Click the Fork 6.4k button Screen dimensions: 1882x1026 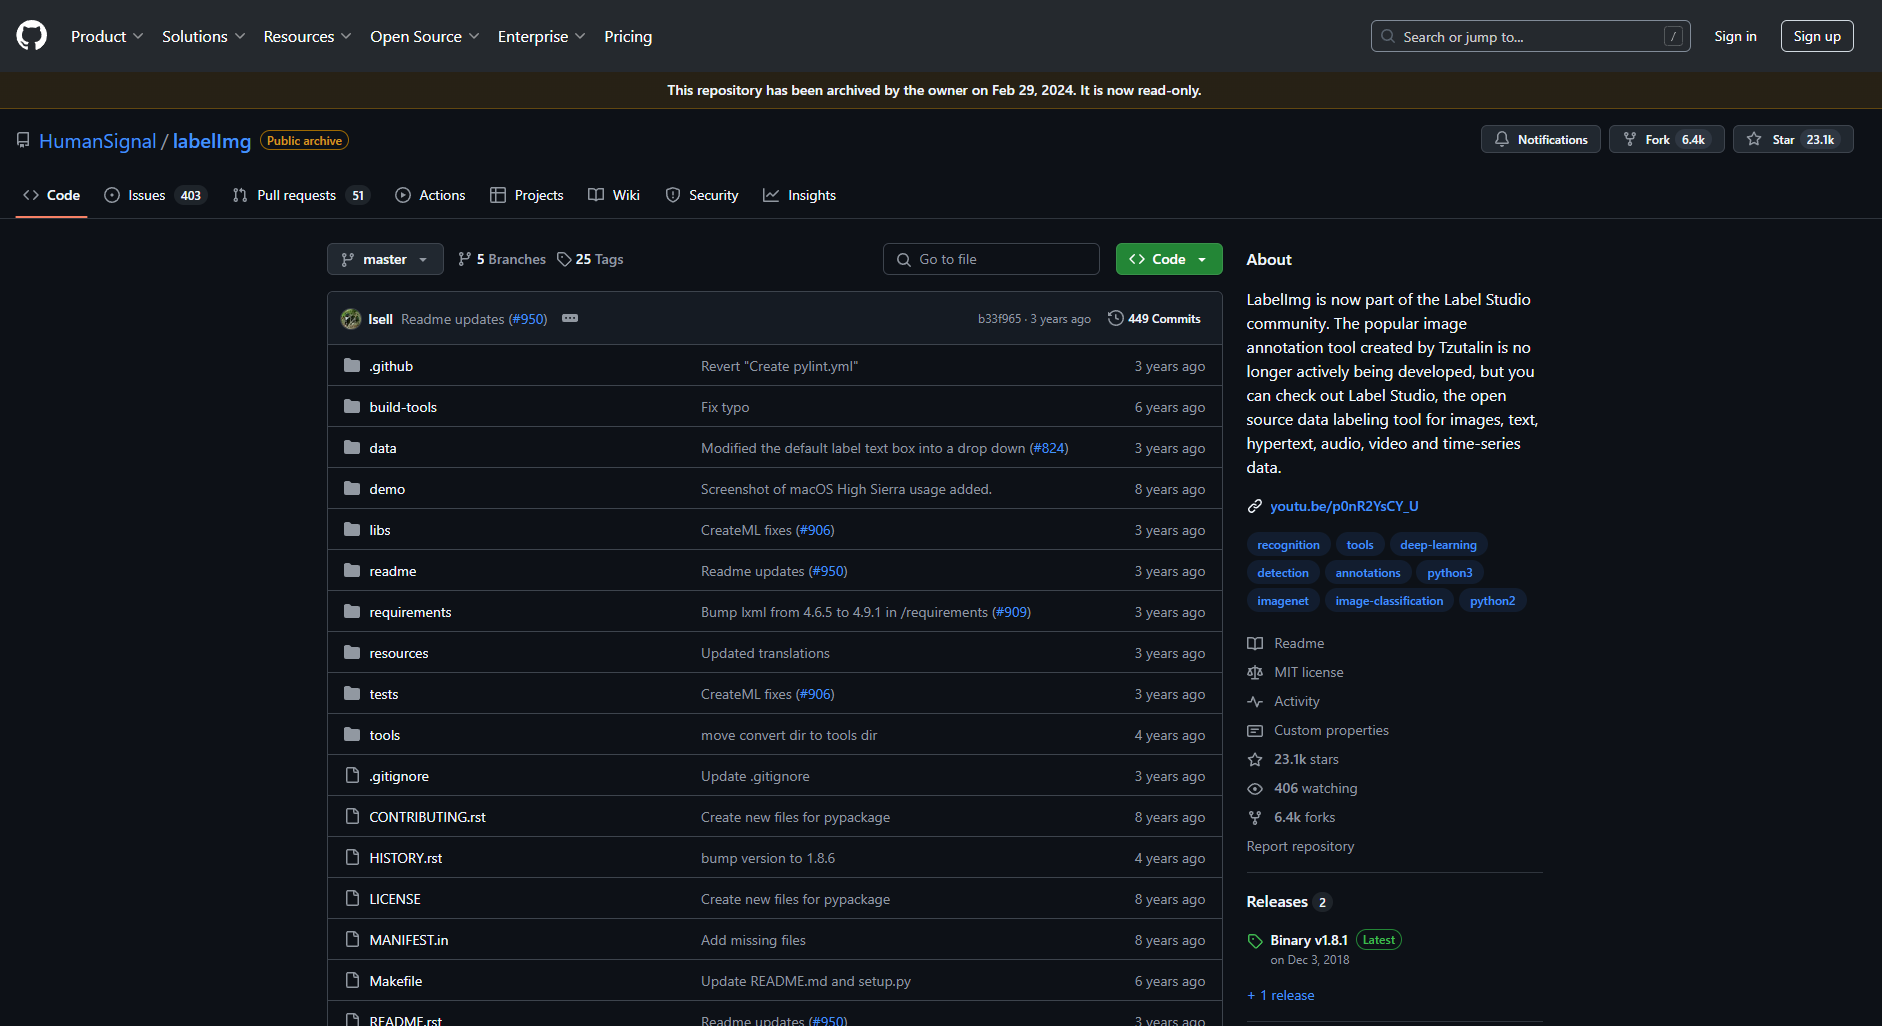pyautogui.click(x=1666, y=139)
